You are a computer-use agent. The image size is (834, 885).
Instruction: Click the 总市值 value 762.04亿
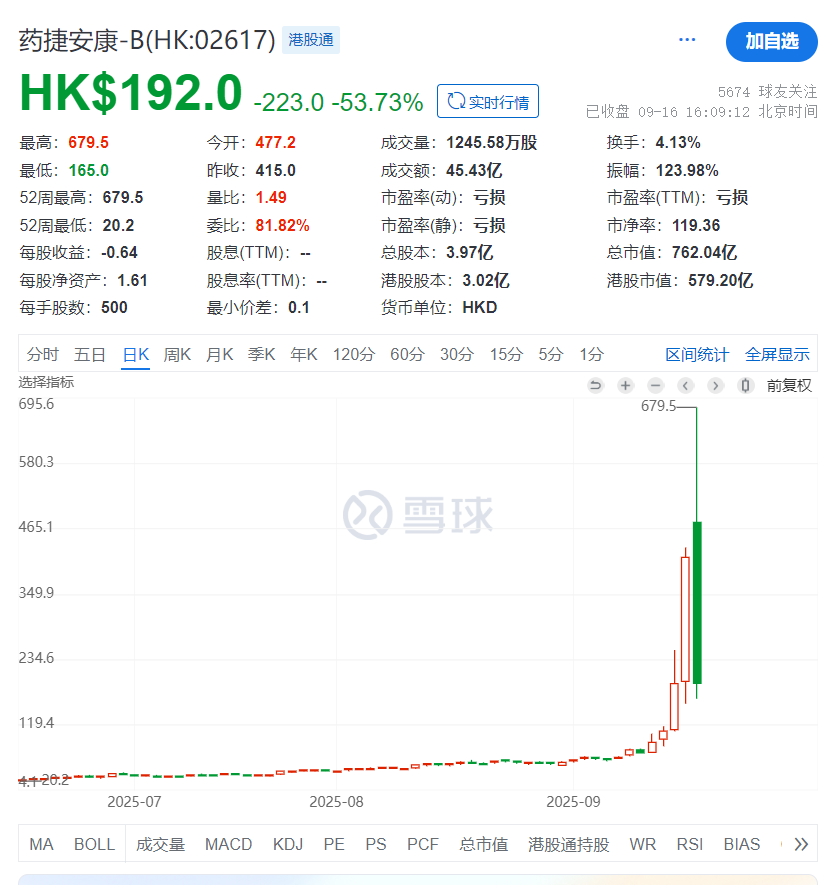(x=704, y=253)
